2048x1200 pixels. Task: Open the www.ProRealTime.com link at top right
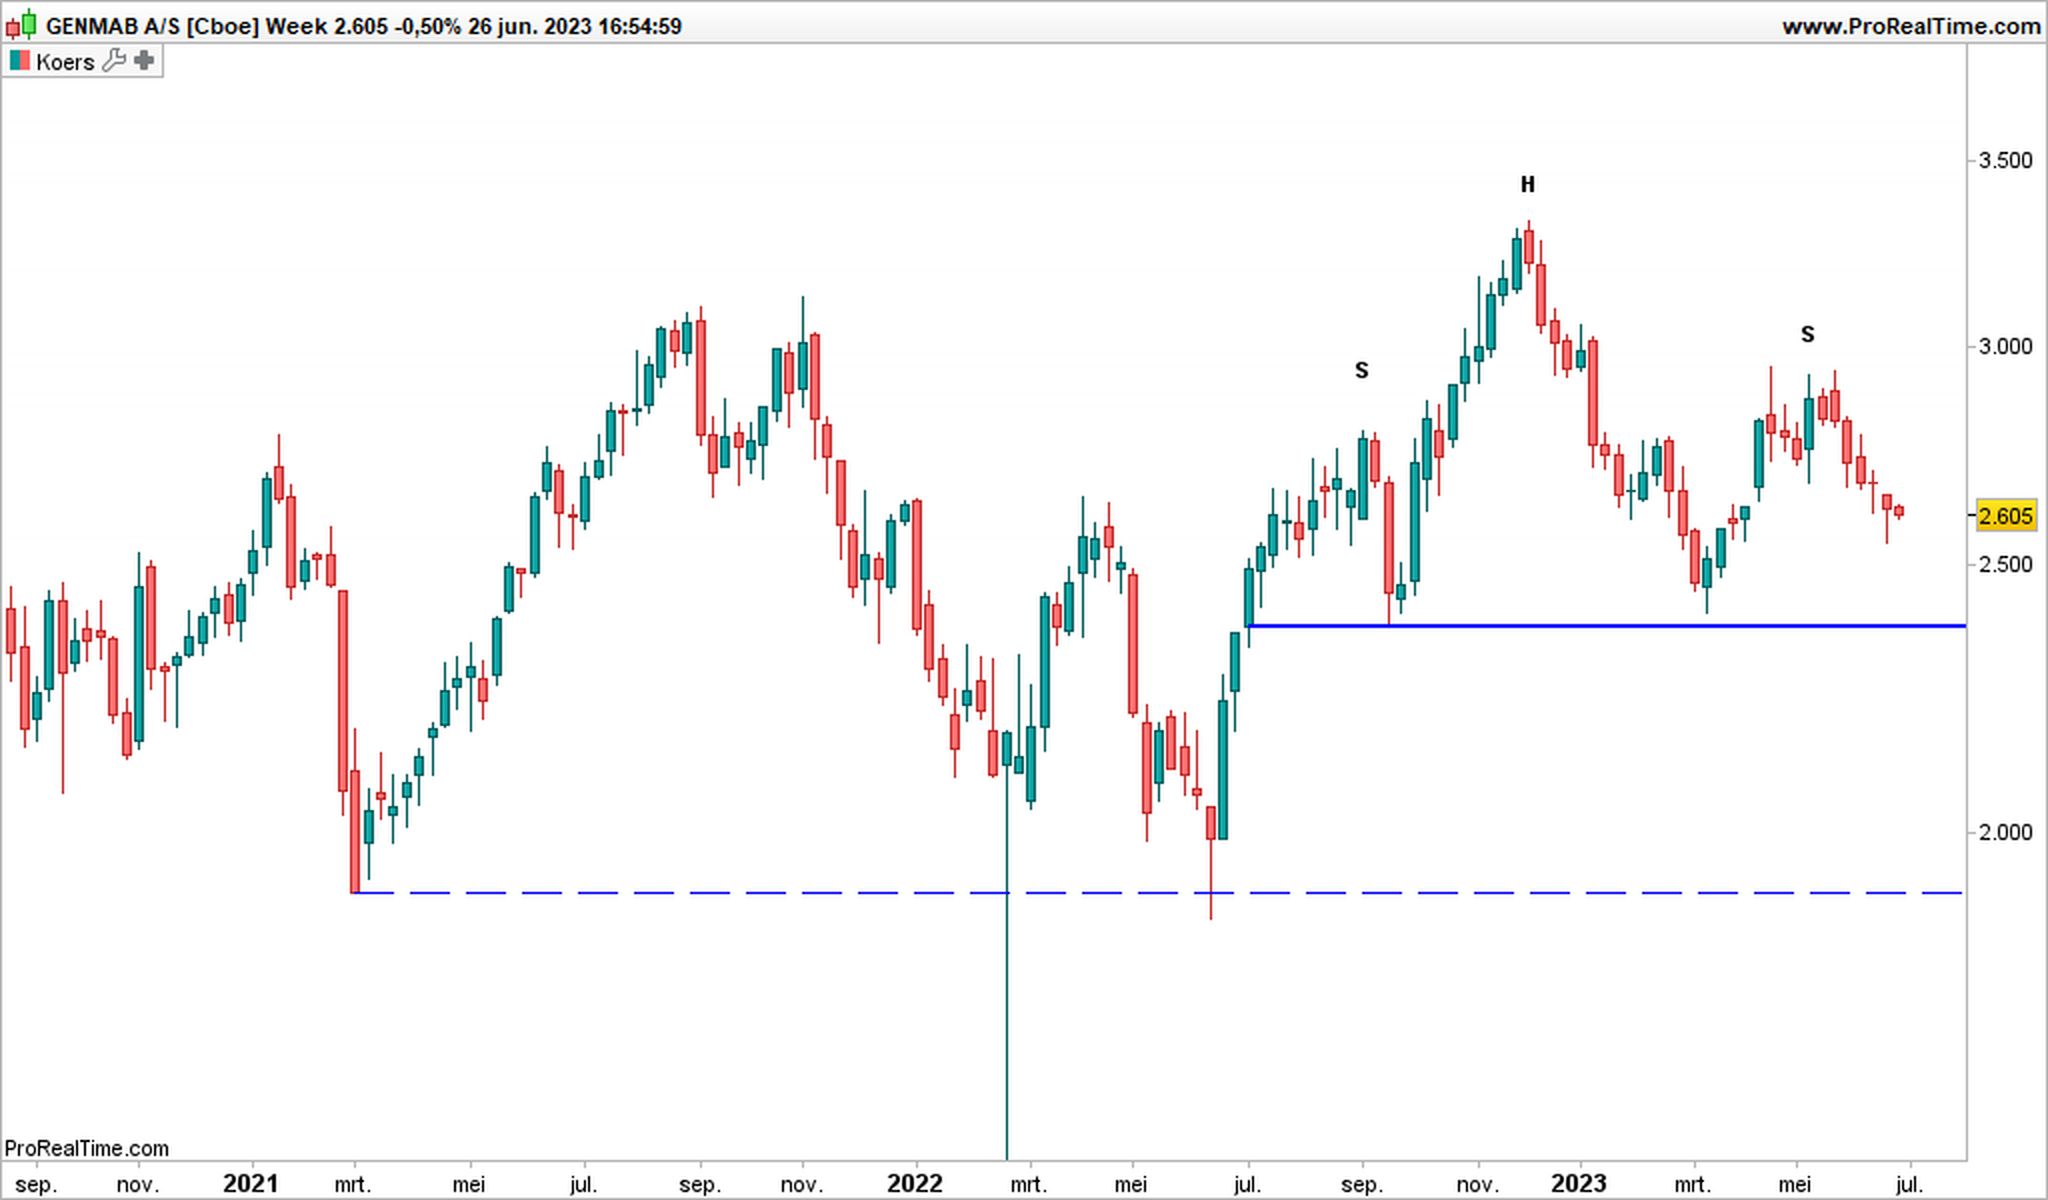click(x=1911, y=27)
